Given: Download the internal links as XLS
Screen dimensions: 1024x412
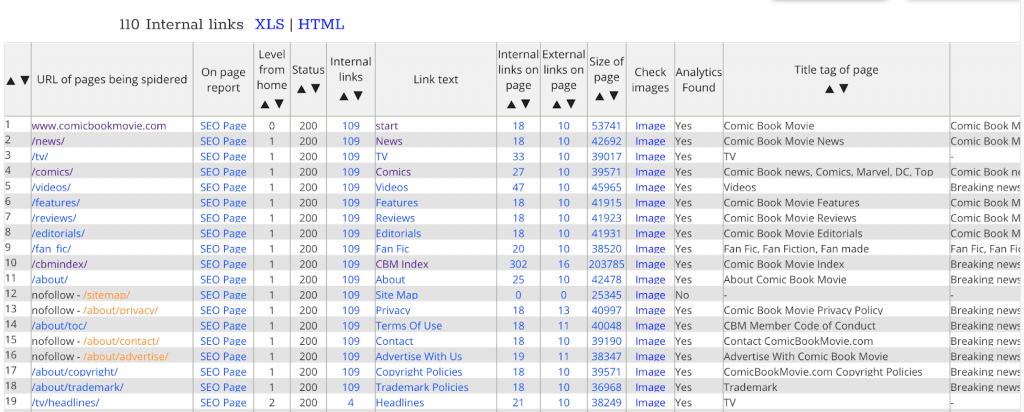Looking at the screenshot, I should coord(269,25).
